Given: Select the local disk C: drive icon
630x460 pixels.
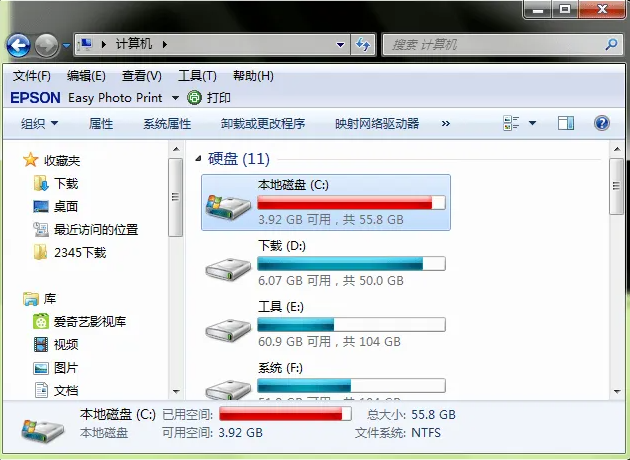Looking at the screenshot, I should 228,205.
